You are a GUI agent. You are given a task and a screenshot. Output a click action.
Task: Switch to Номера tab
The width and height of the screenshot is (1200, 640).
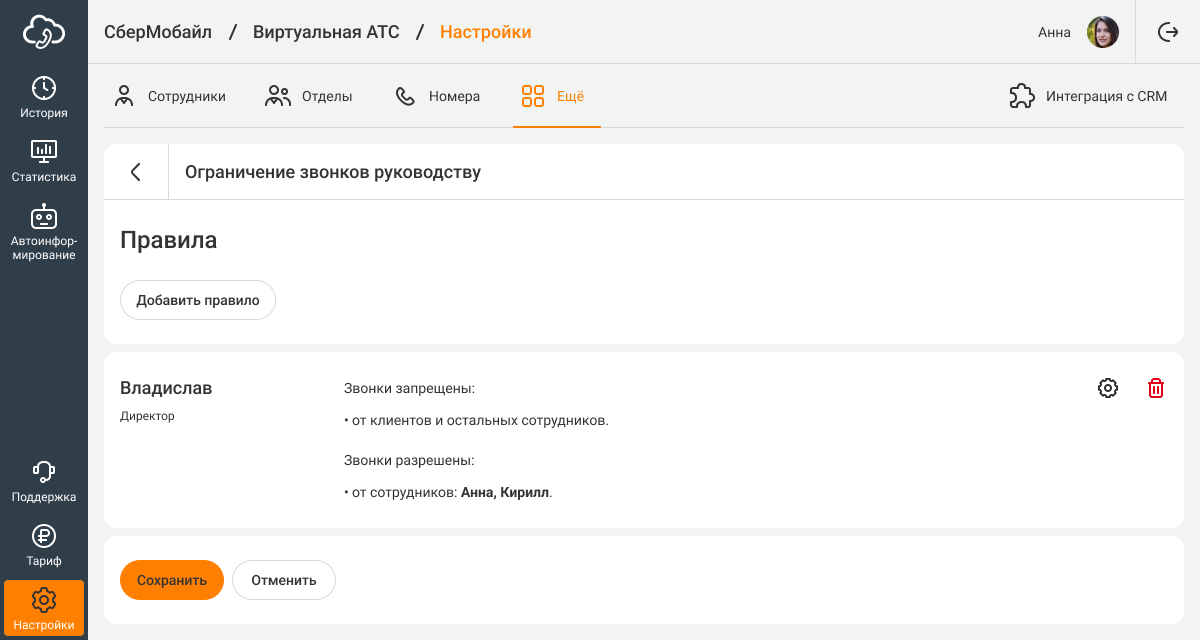438,97
